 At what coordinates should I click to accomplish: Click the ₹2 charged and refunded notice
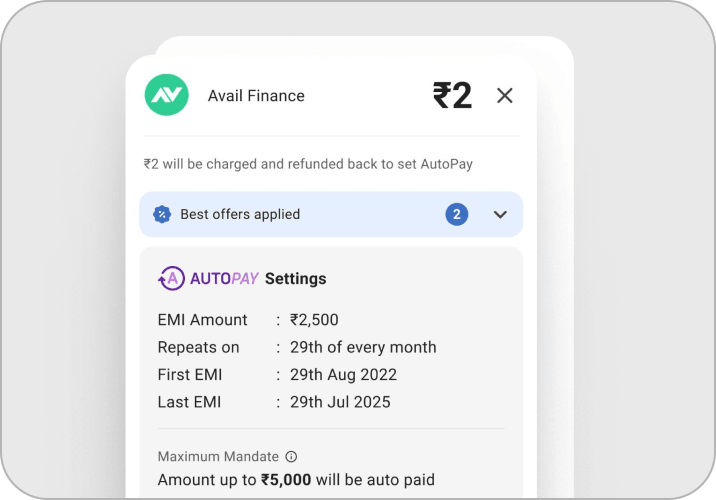click(x=308, y=164)
